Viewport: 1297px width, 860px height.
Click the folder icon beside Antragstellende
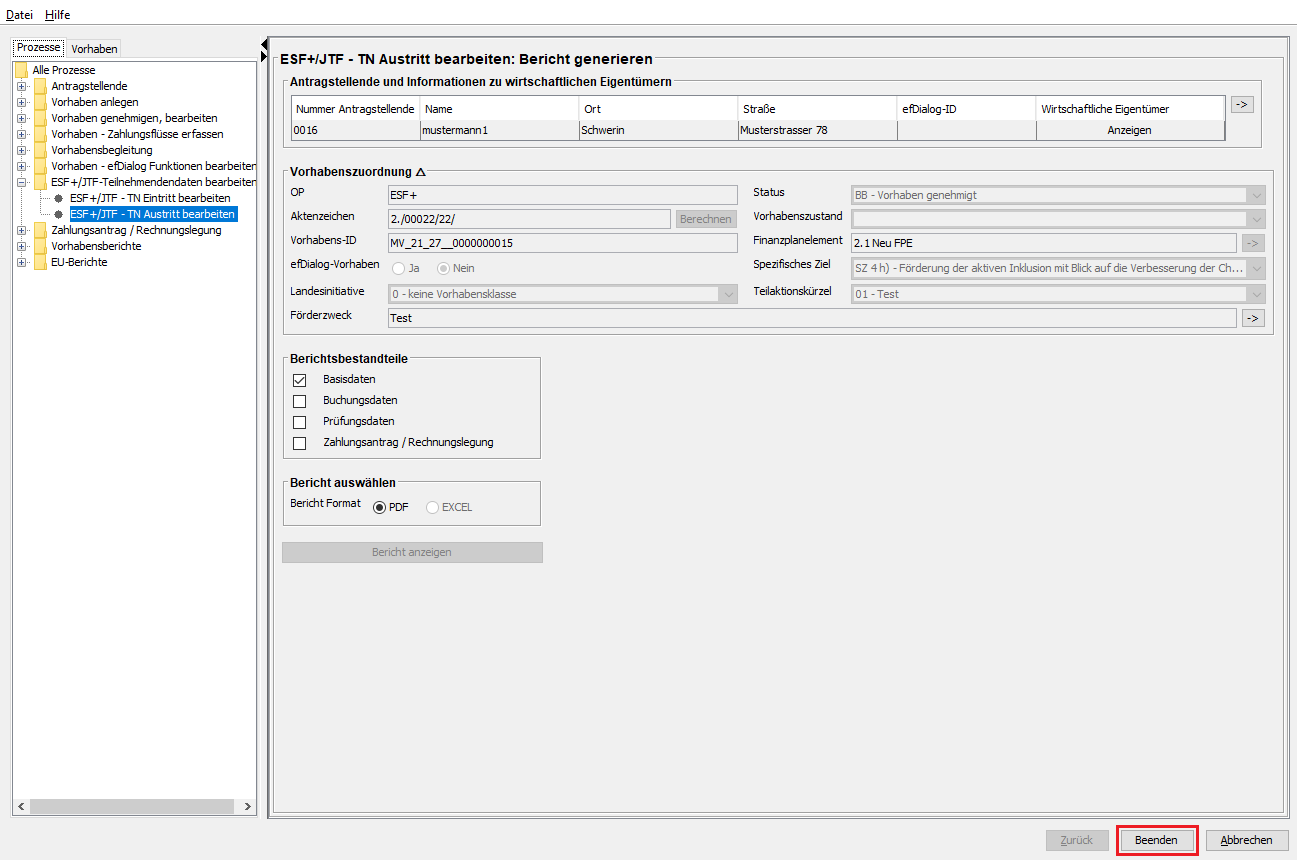point(40,86)
